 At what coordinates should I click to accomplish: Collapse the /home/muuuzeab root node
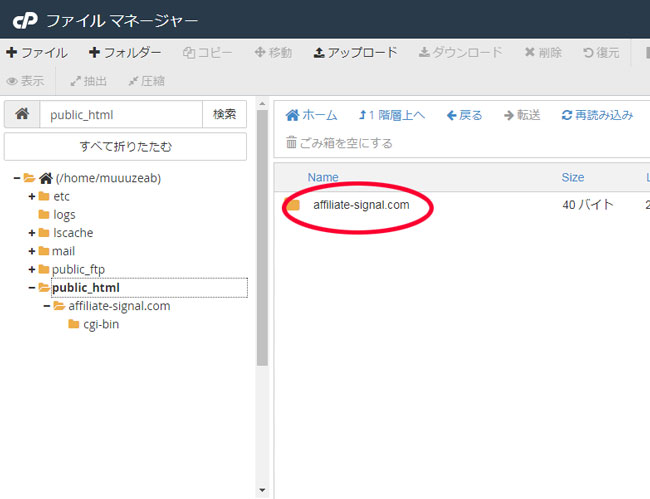17,178
